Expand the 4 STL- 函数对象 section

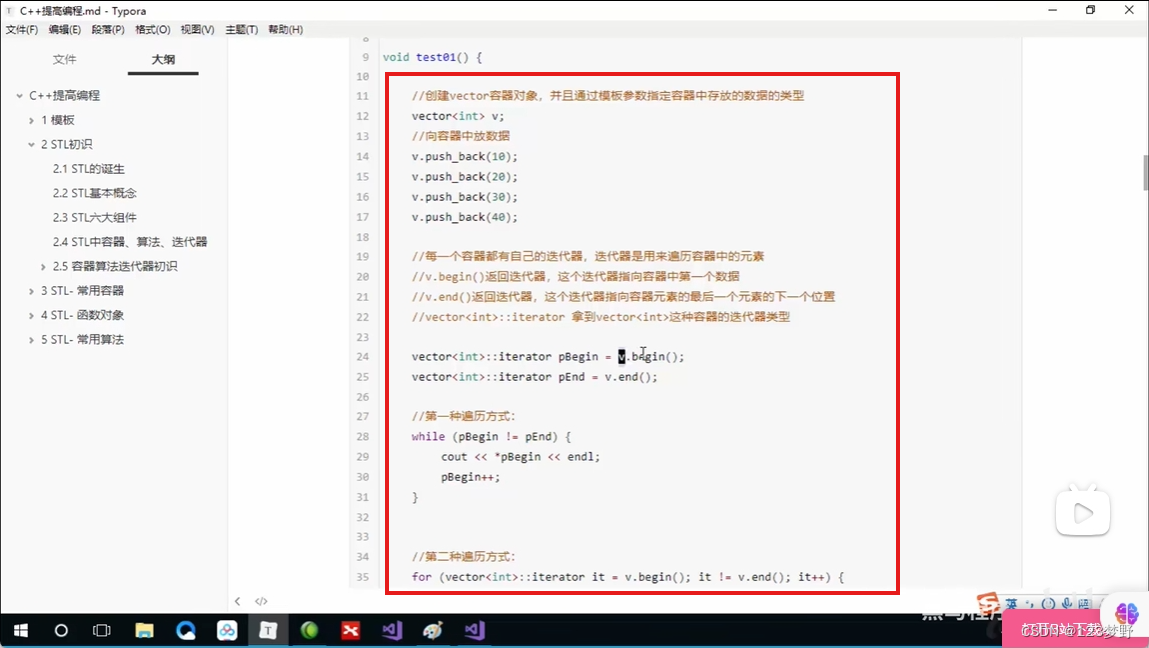click(x=32, y=315)
